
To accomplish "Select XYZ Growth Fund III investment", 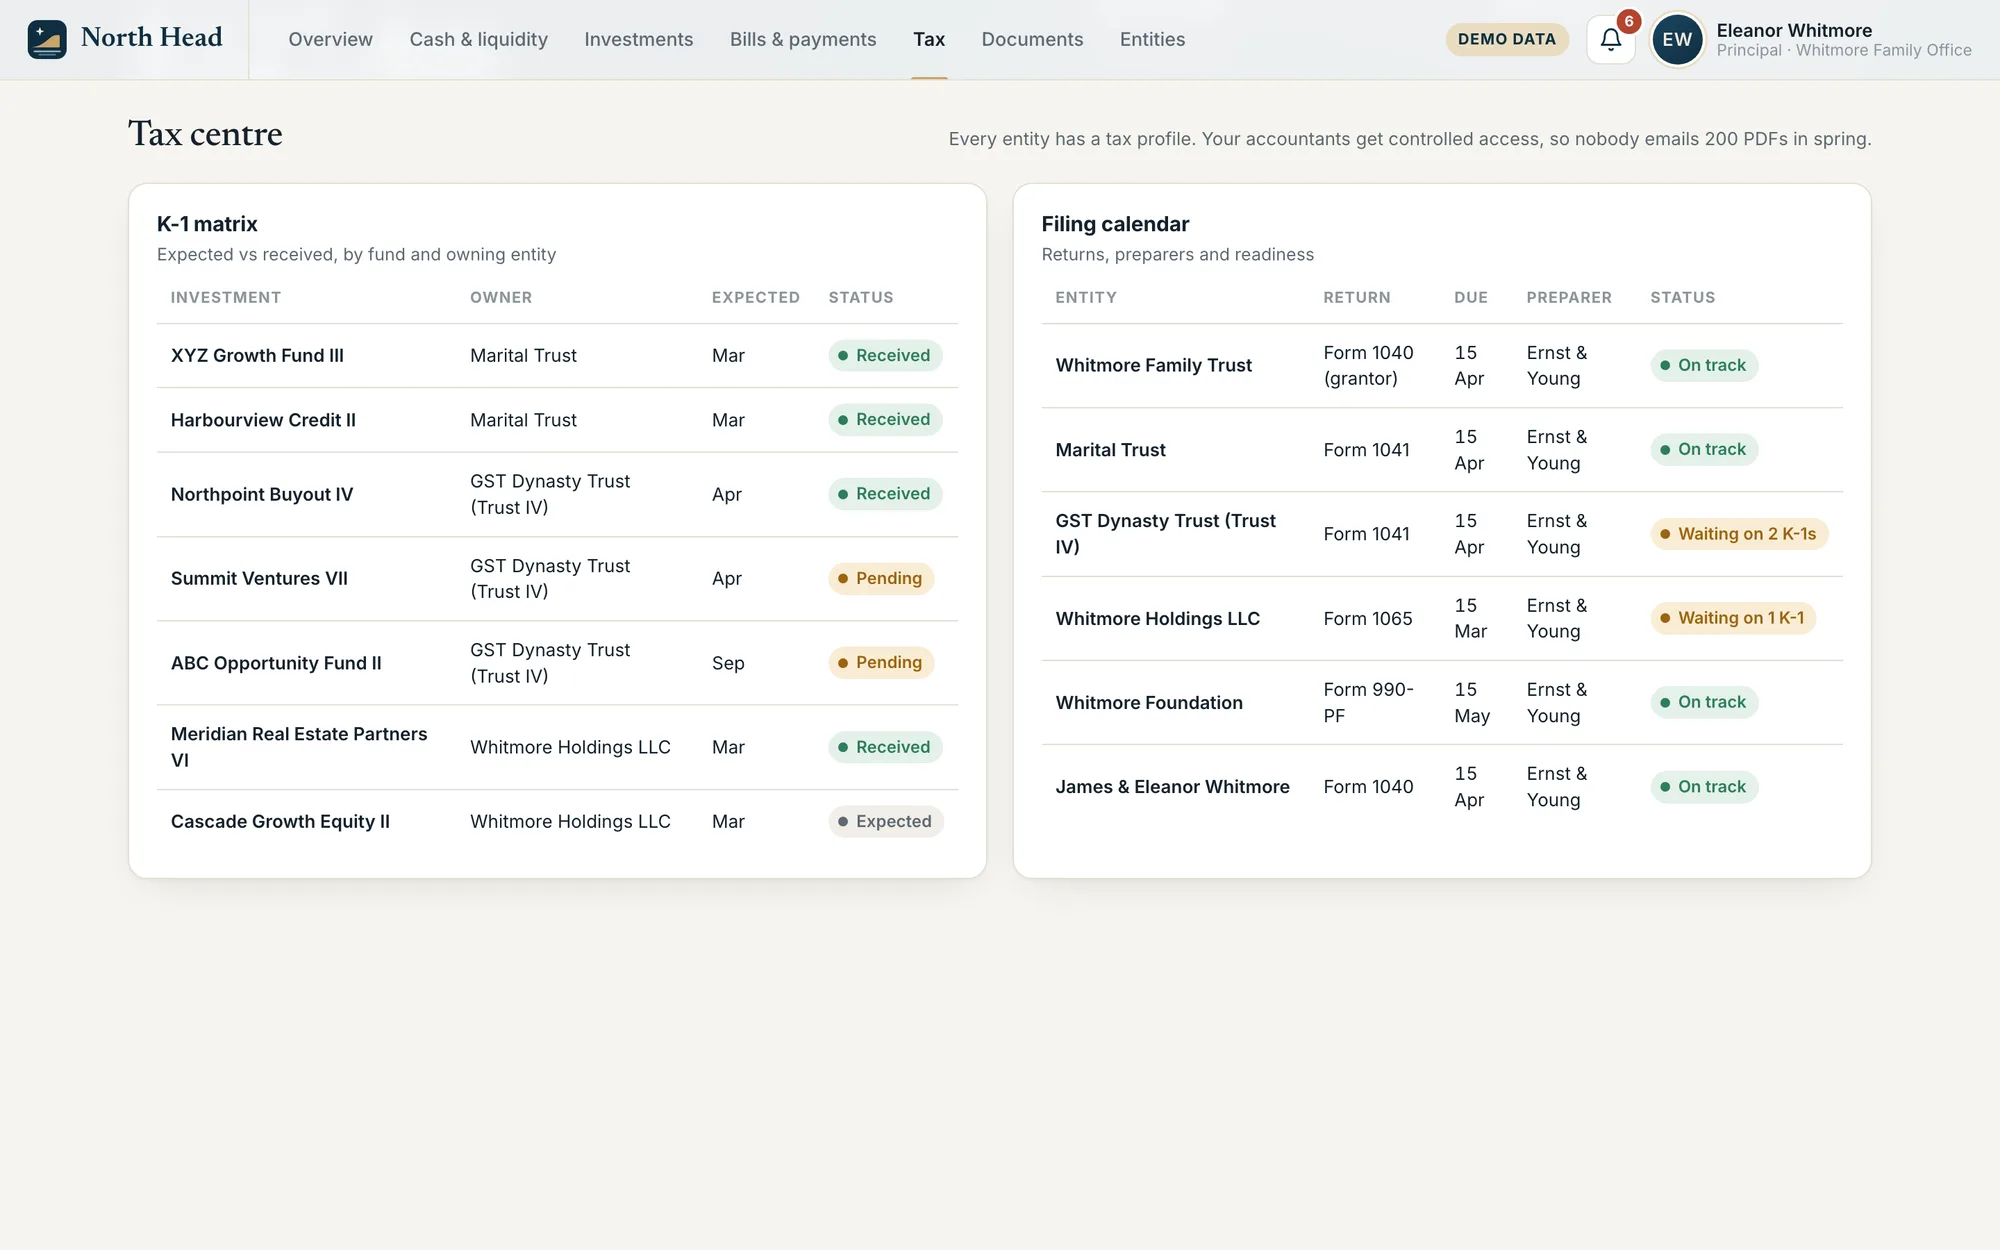I will click(257, 356).
